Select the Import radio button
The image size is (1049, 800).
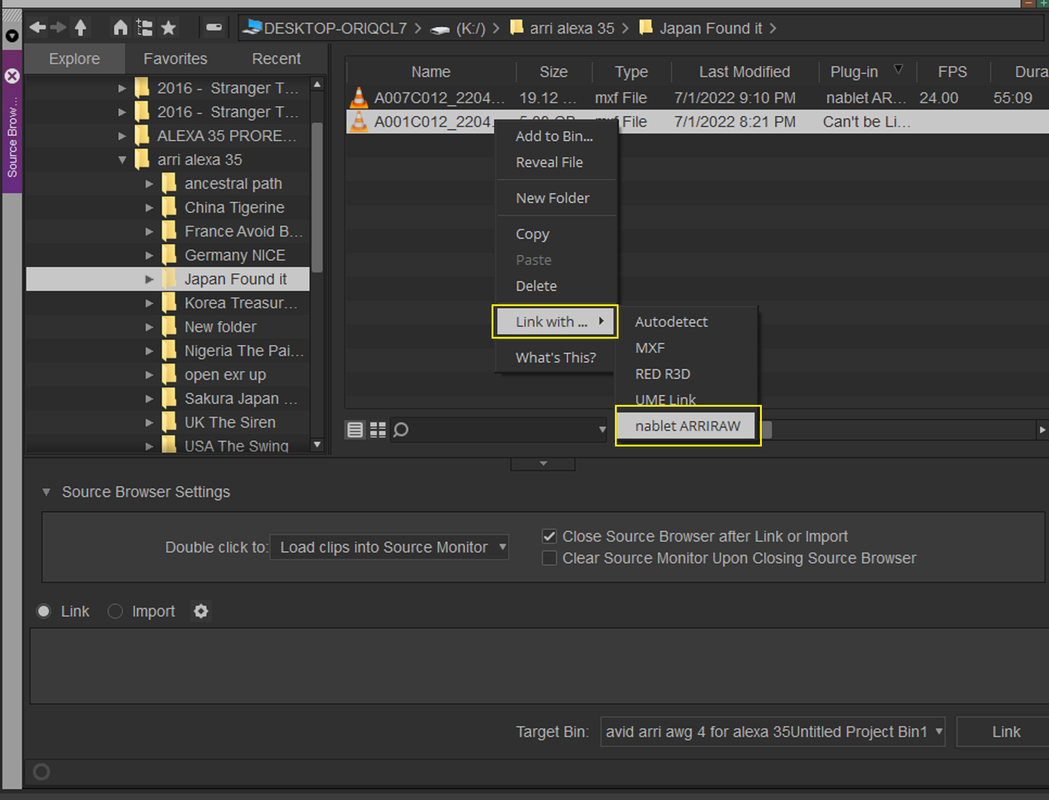click(115, 611)
